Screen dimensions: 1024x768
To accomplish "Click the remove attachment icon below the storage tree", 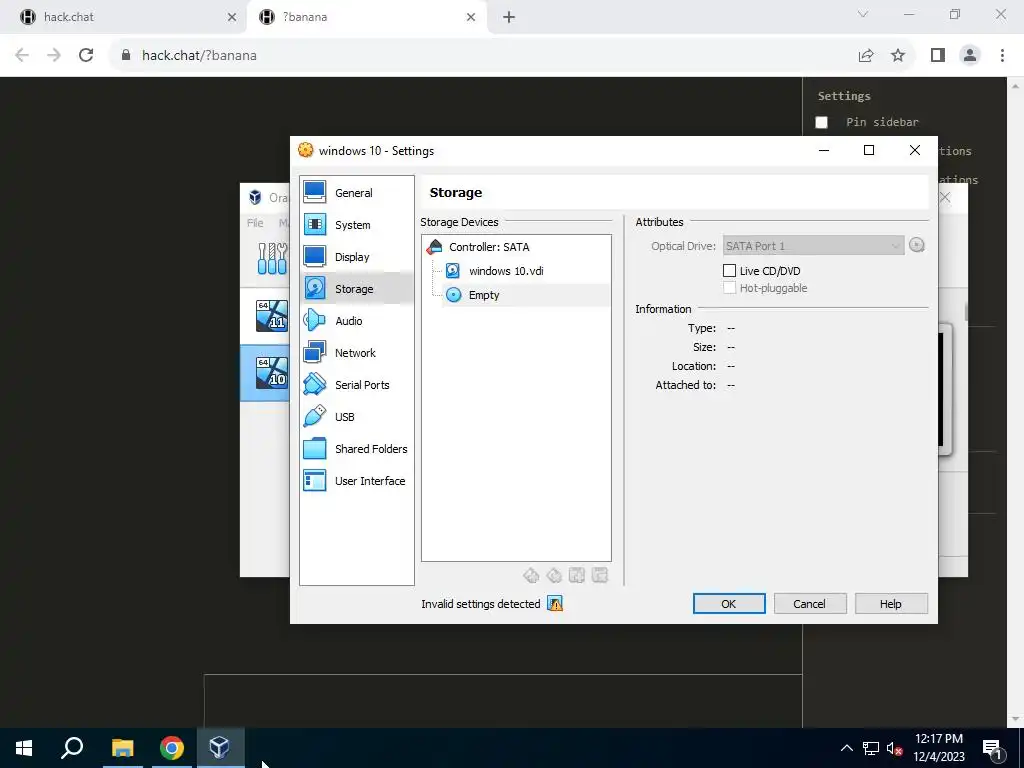I will (600, 575).
